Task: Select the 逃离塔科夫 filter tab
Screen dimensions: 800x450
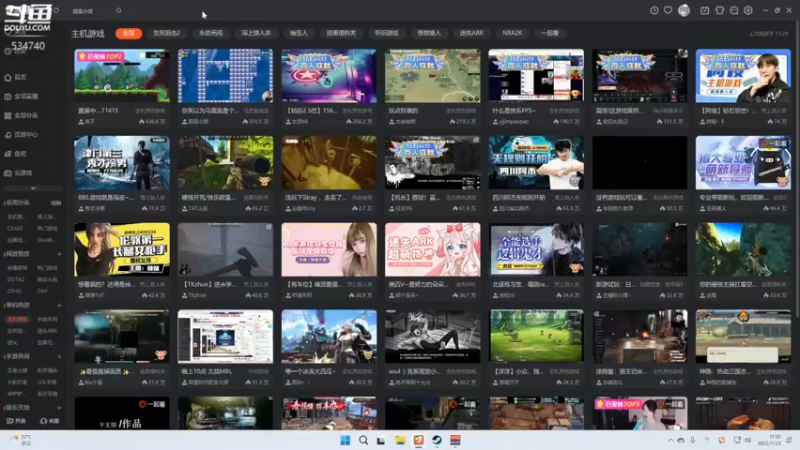Action: (341, 33)
